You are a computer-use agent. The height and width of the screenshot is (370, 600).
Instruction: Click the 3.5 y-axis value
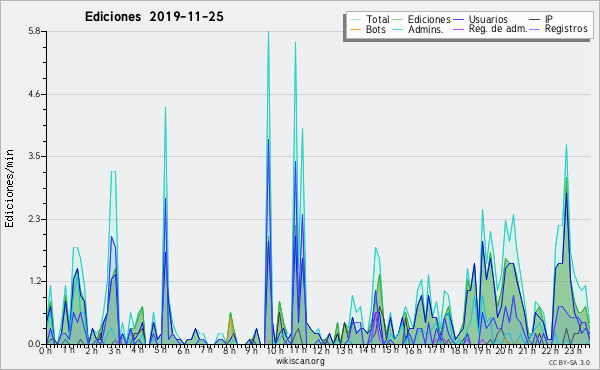34,156
